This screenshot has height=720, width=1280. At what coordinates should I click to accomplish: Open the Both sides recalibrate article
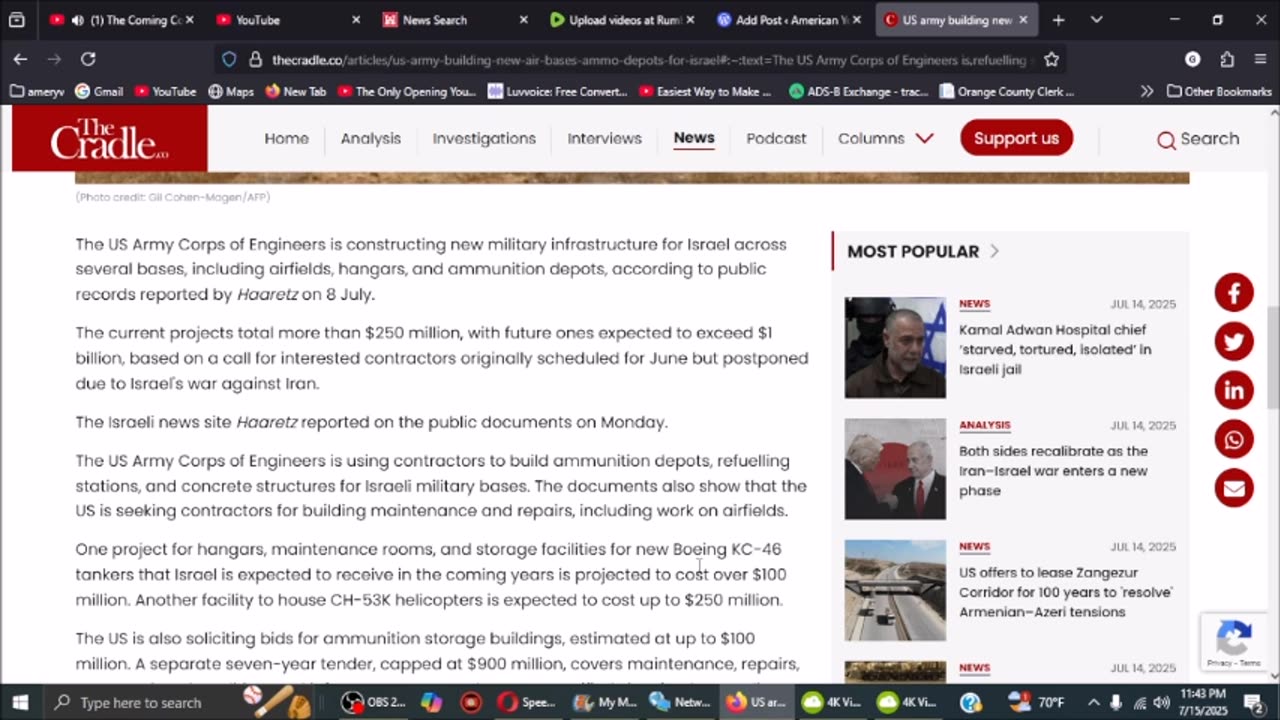coord(1053,471)
